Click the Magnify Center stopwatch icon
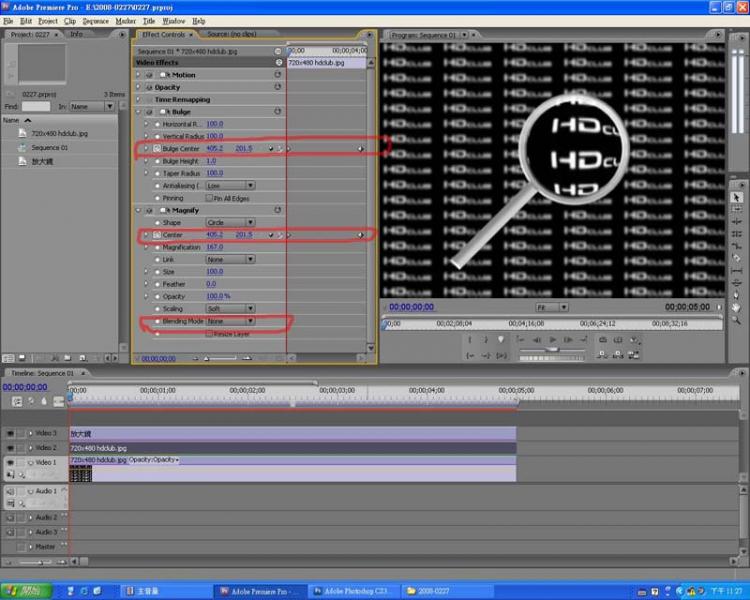 (156, 235)
